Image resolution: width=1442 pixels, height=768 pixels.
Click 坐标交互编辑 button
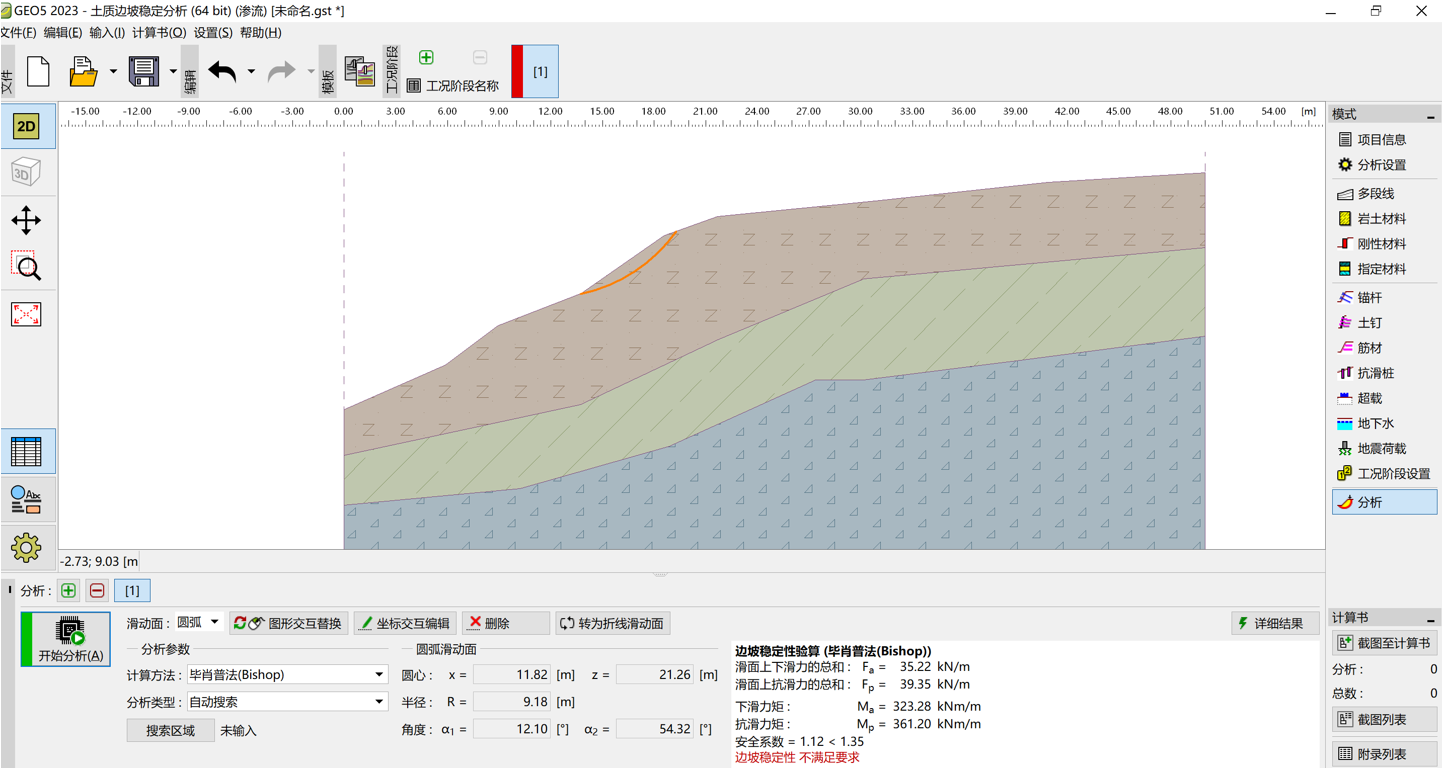point(405,623)
